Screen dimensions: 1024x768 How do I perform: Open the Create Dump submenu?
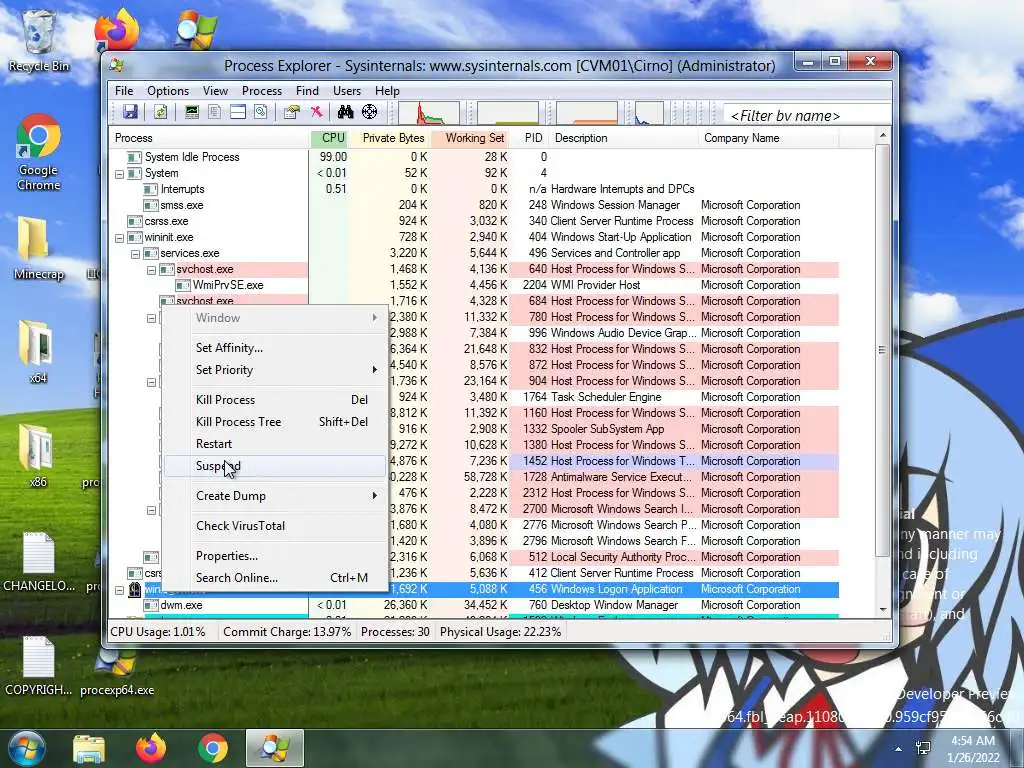pos(274,496)
